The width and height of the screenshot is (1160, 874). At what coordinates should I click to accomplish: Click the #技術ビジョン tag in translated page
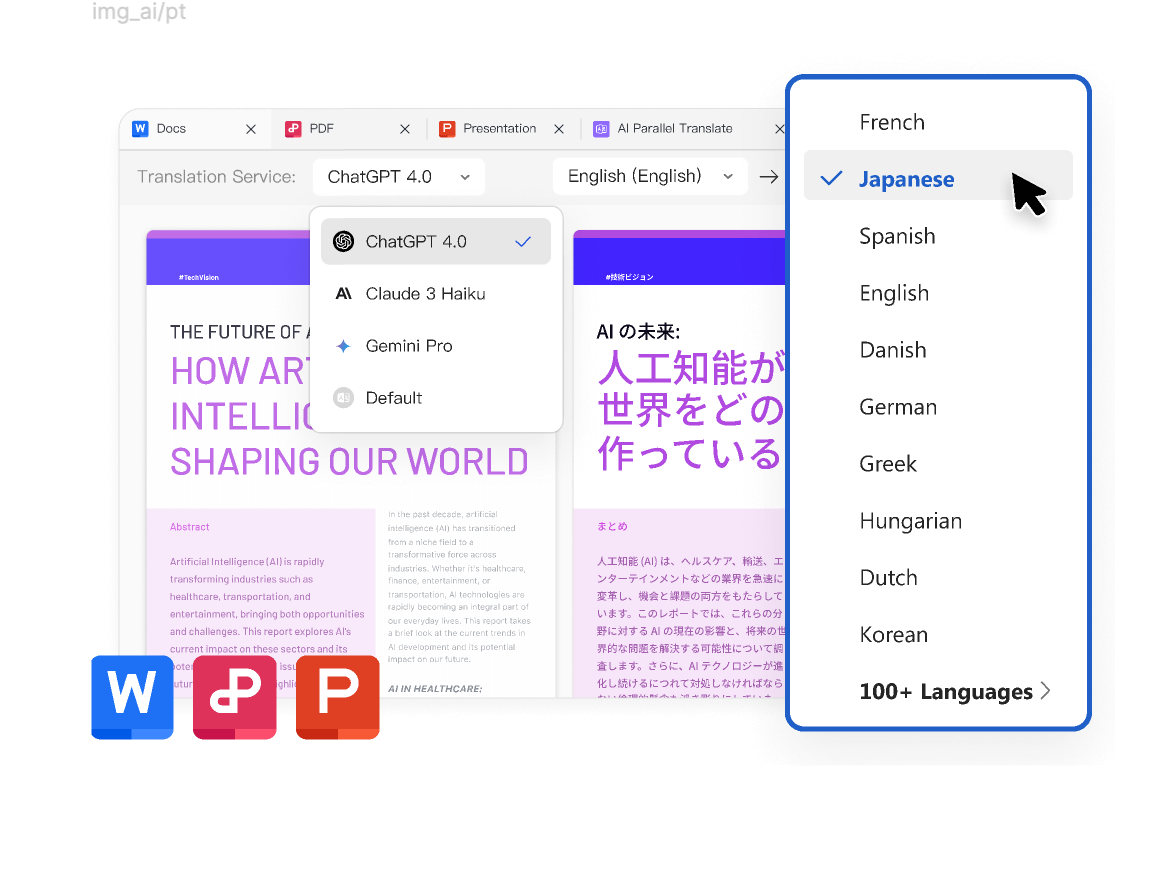[x=630, y=278]
